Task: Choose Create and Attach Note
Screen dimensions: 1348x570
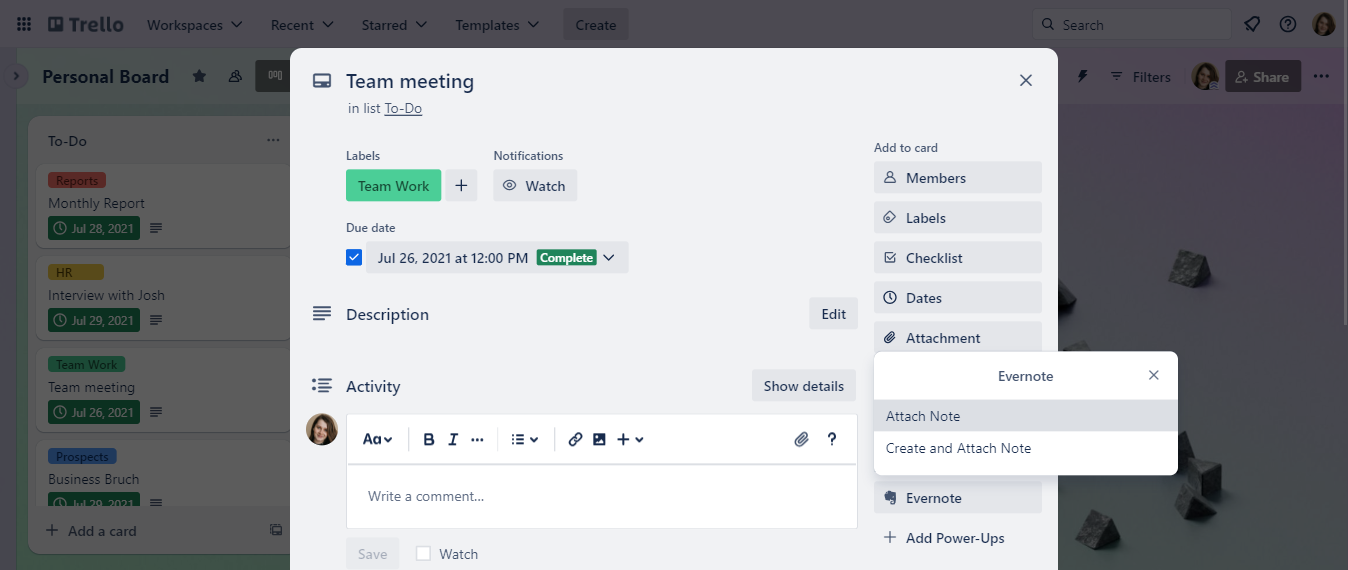Action: 958,448
